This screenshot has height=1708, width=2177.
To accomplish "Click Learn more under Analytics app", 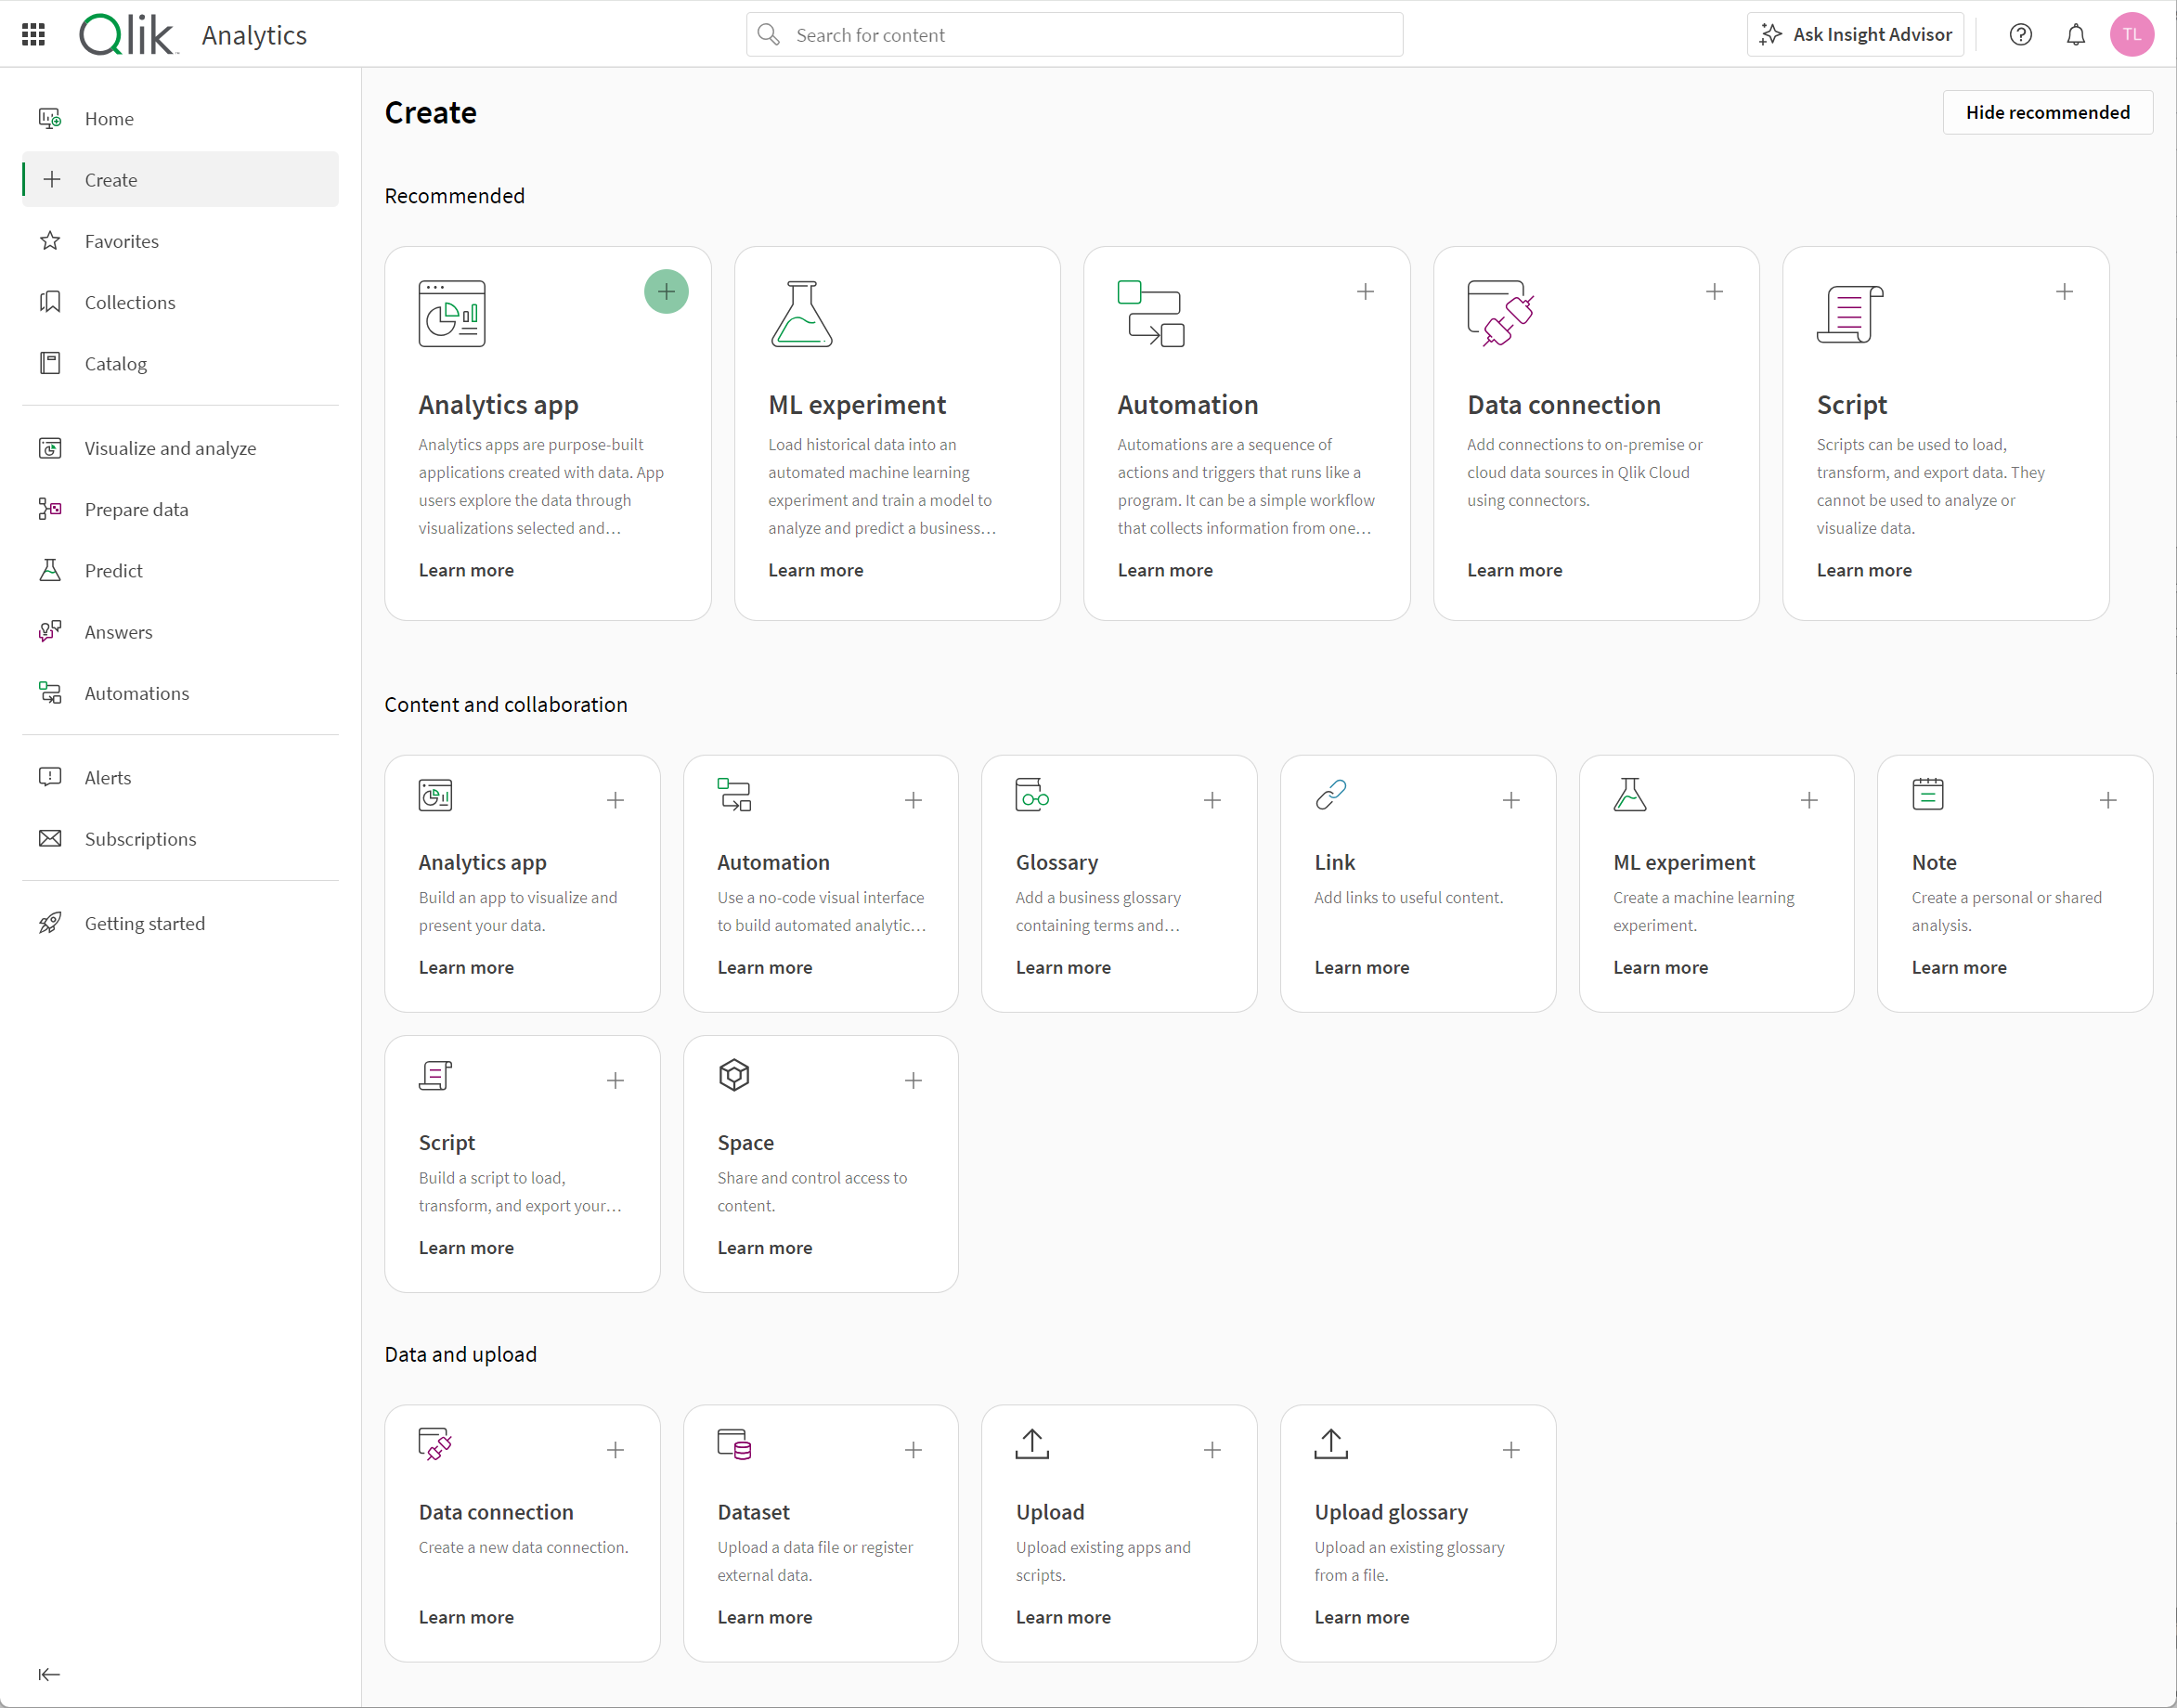I will 466,571.
